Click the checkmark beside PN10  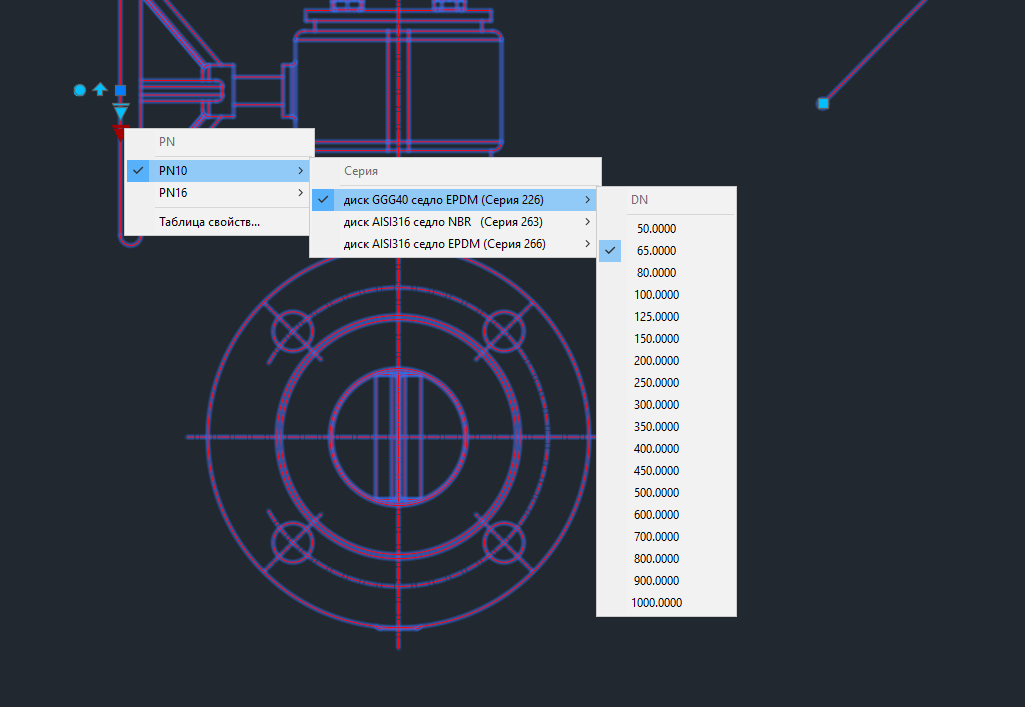pyautogui.click(x=138, y=171)
